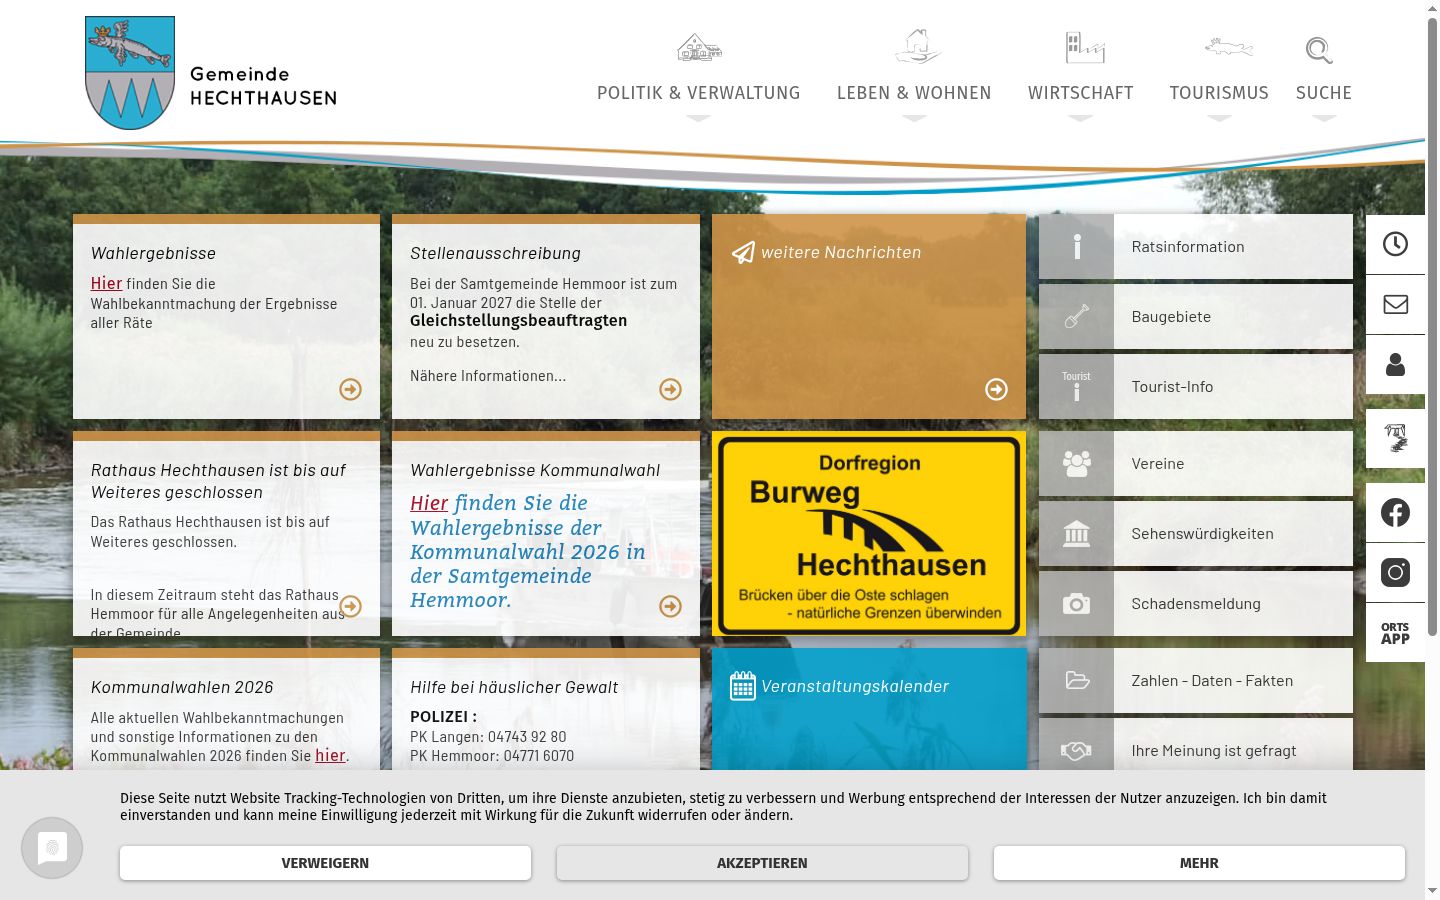Image resolution: width=1440 pixels, height=900 pixels.
Task: Open the Tourist-Info quick link
Action: tap(1196, 387)
